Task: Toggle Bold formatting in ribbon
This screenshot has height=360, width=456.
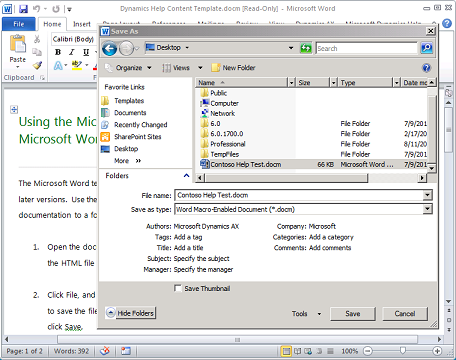Action: [x=58, y=52]
